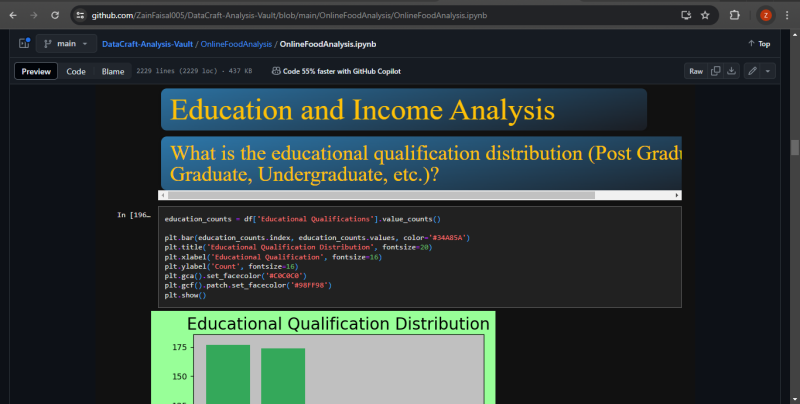Download the raw notebook file
800x404 pixels.
click(732, 71)
